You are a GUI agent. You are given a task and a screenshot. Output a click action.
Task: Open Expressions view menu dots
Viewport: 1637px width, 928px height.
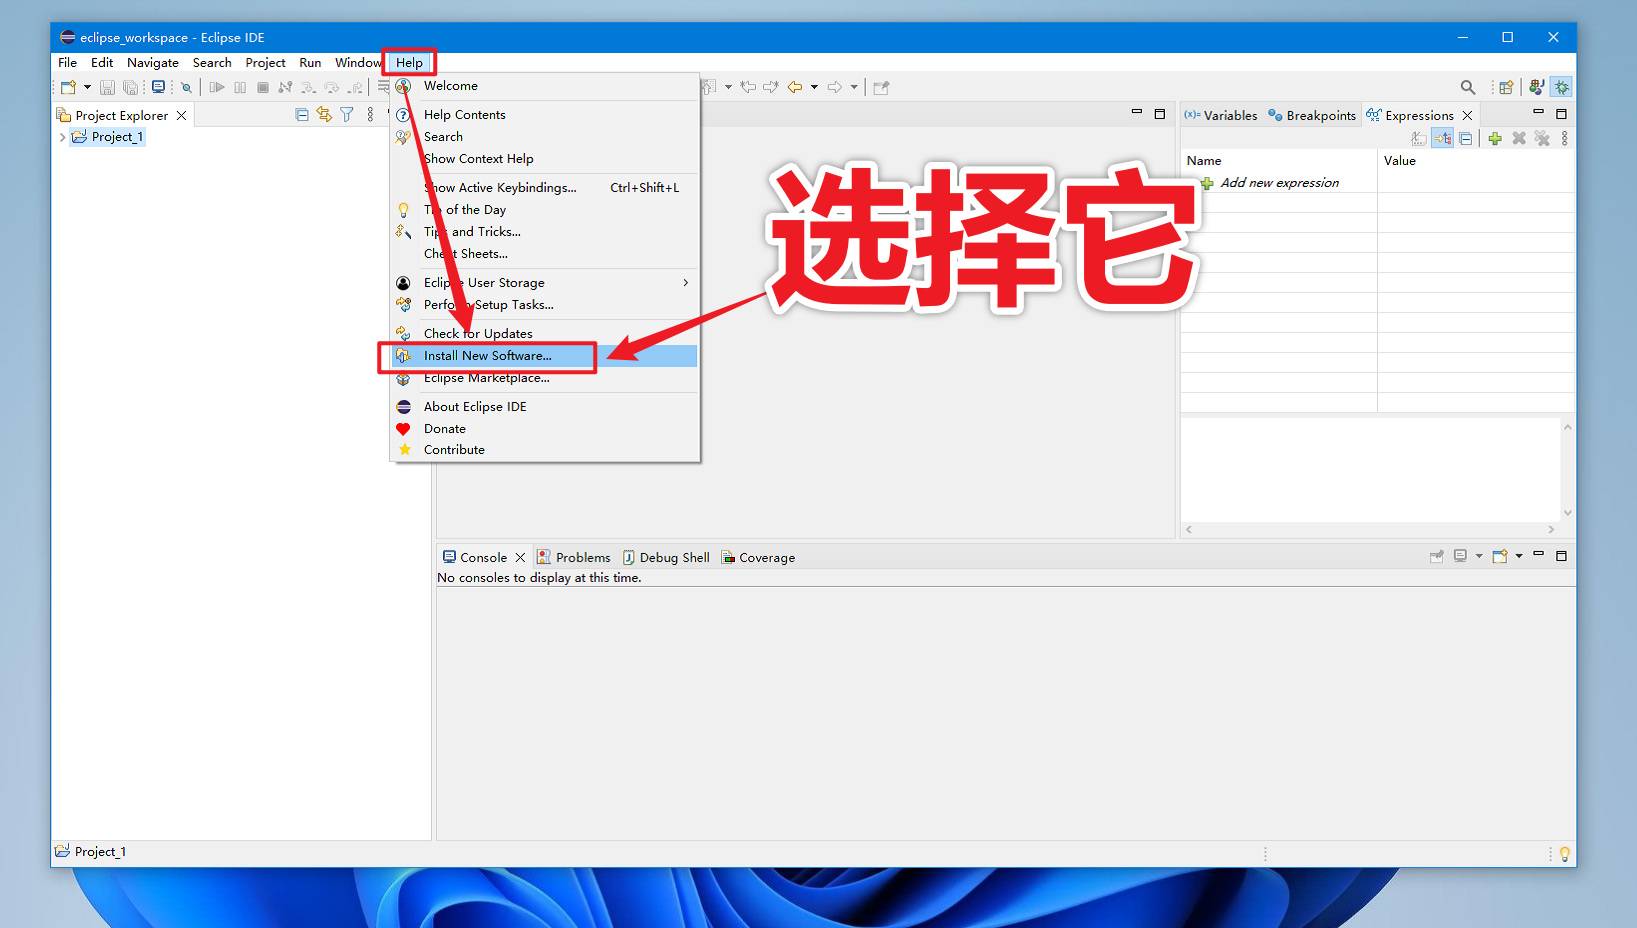1565,139
